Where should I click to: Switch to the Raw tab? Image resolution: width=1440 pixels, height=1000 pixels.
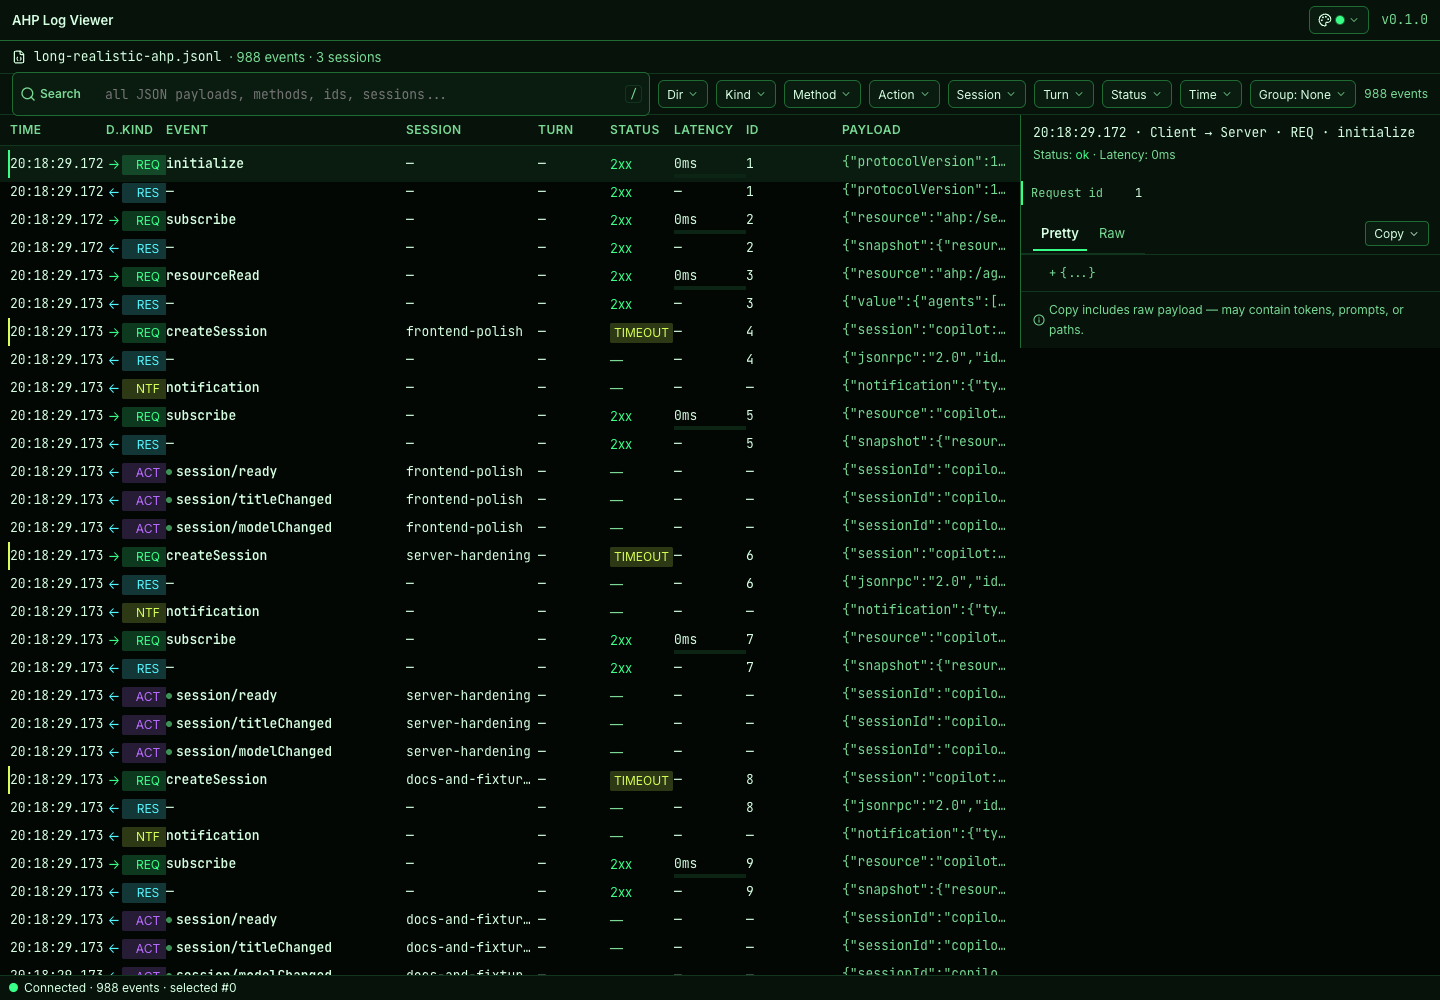[x=1111, y=233]
